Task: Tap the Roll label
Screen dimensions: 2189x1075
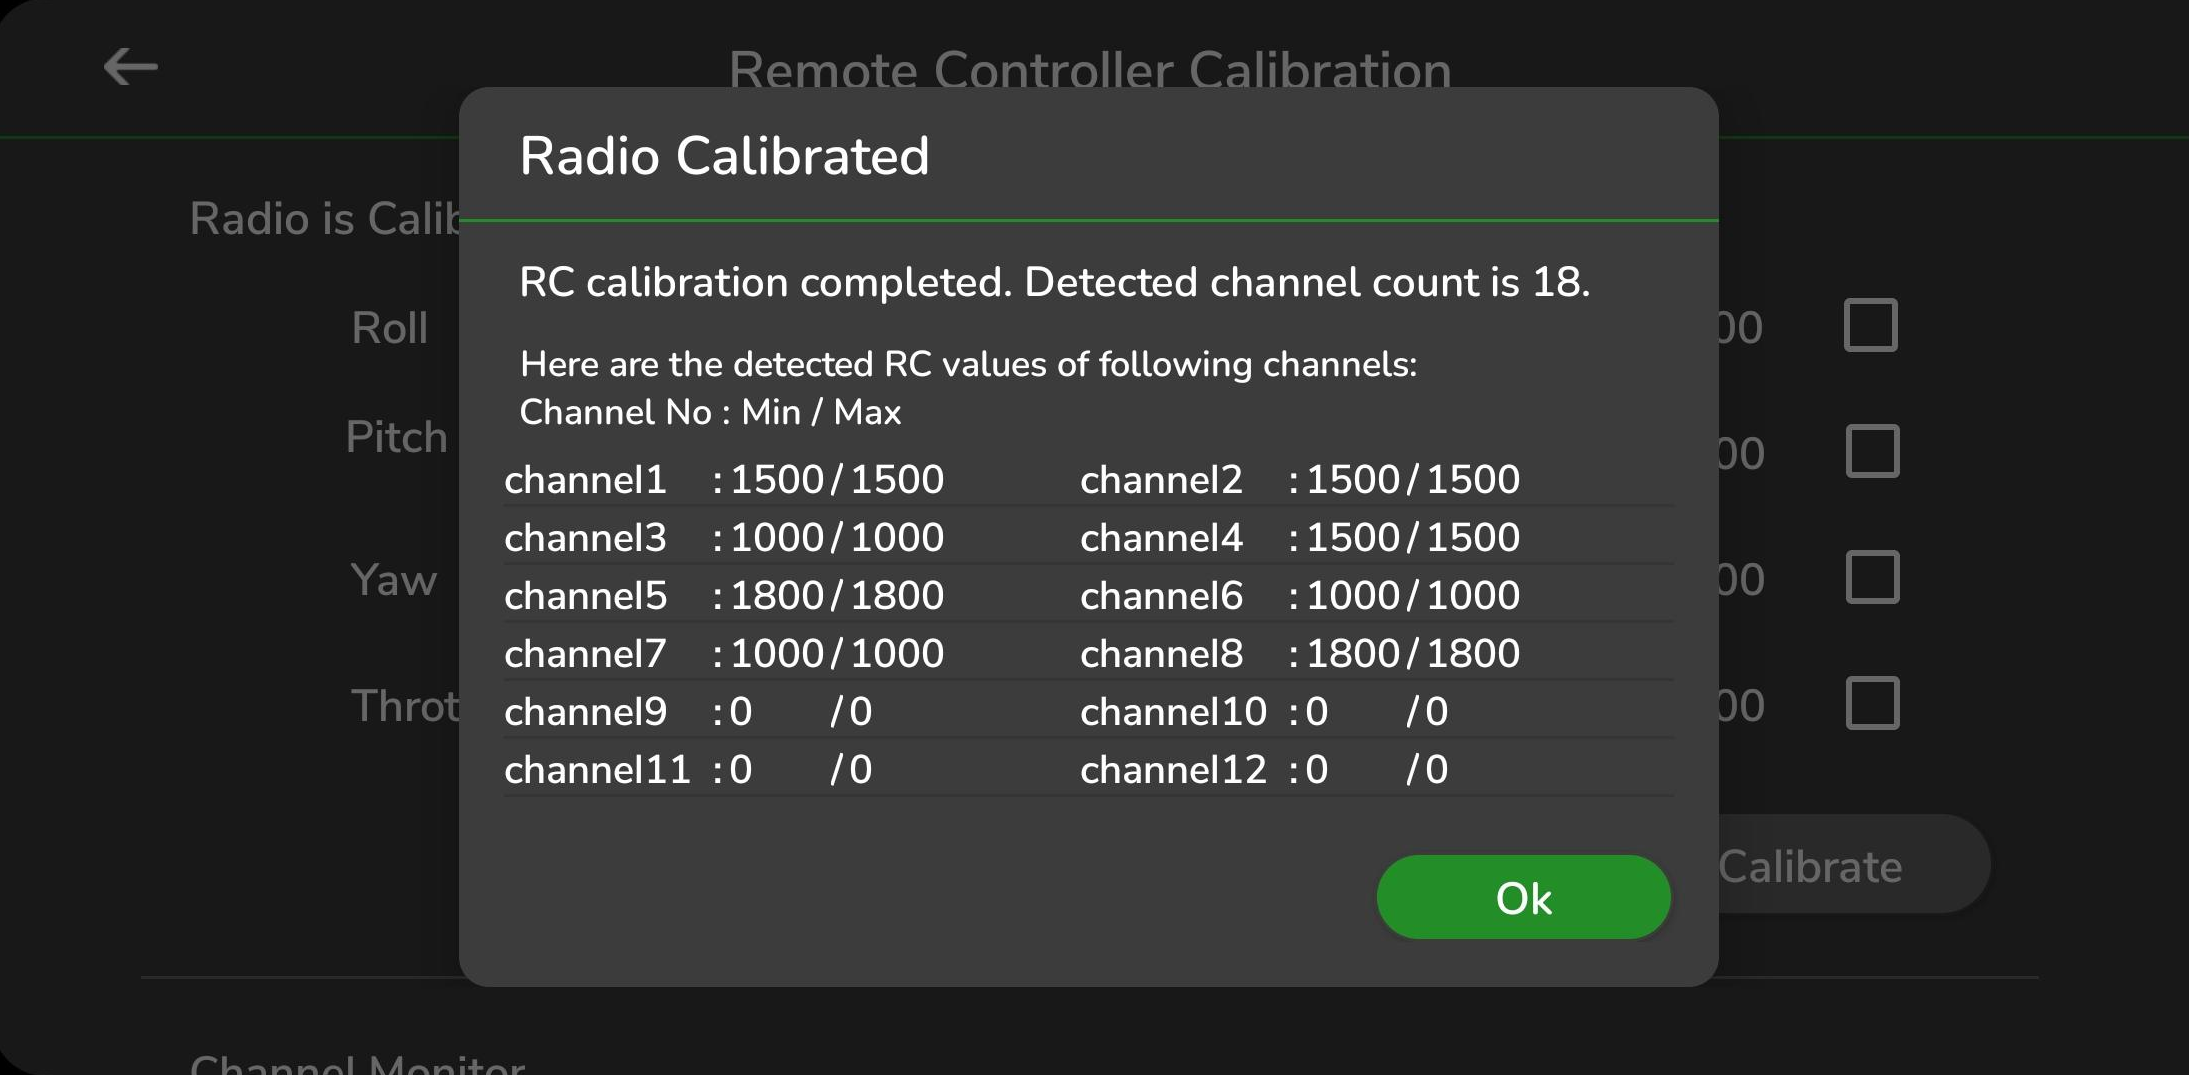Action: (x=389, y=328)
